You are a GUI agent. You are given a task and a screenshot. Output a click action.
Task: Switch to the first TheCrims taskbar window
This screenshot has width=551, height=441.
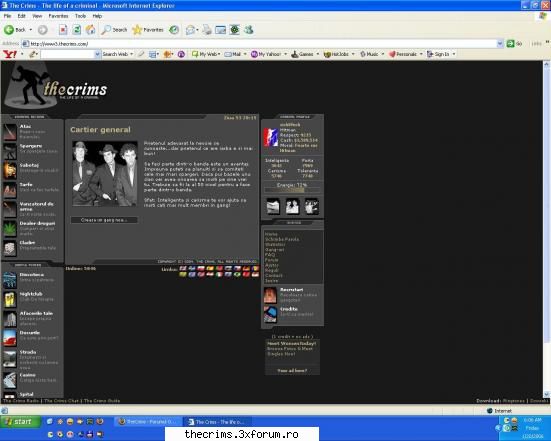pos(148,422)
